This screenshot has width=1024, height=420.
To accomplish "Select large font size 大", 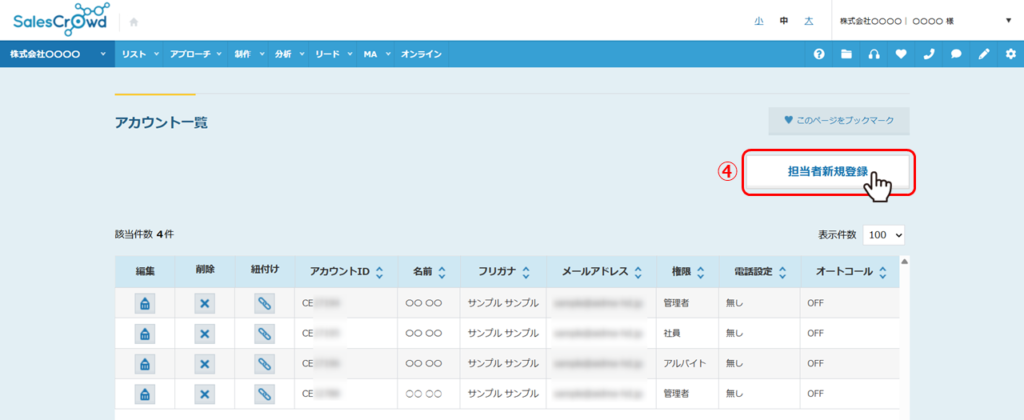I will click(x=808, y=20).
